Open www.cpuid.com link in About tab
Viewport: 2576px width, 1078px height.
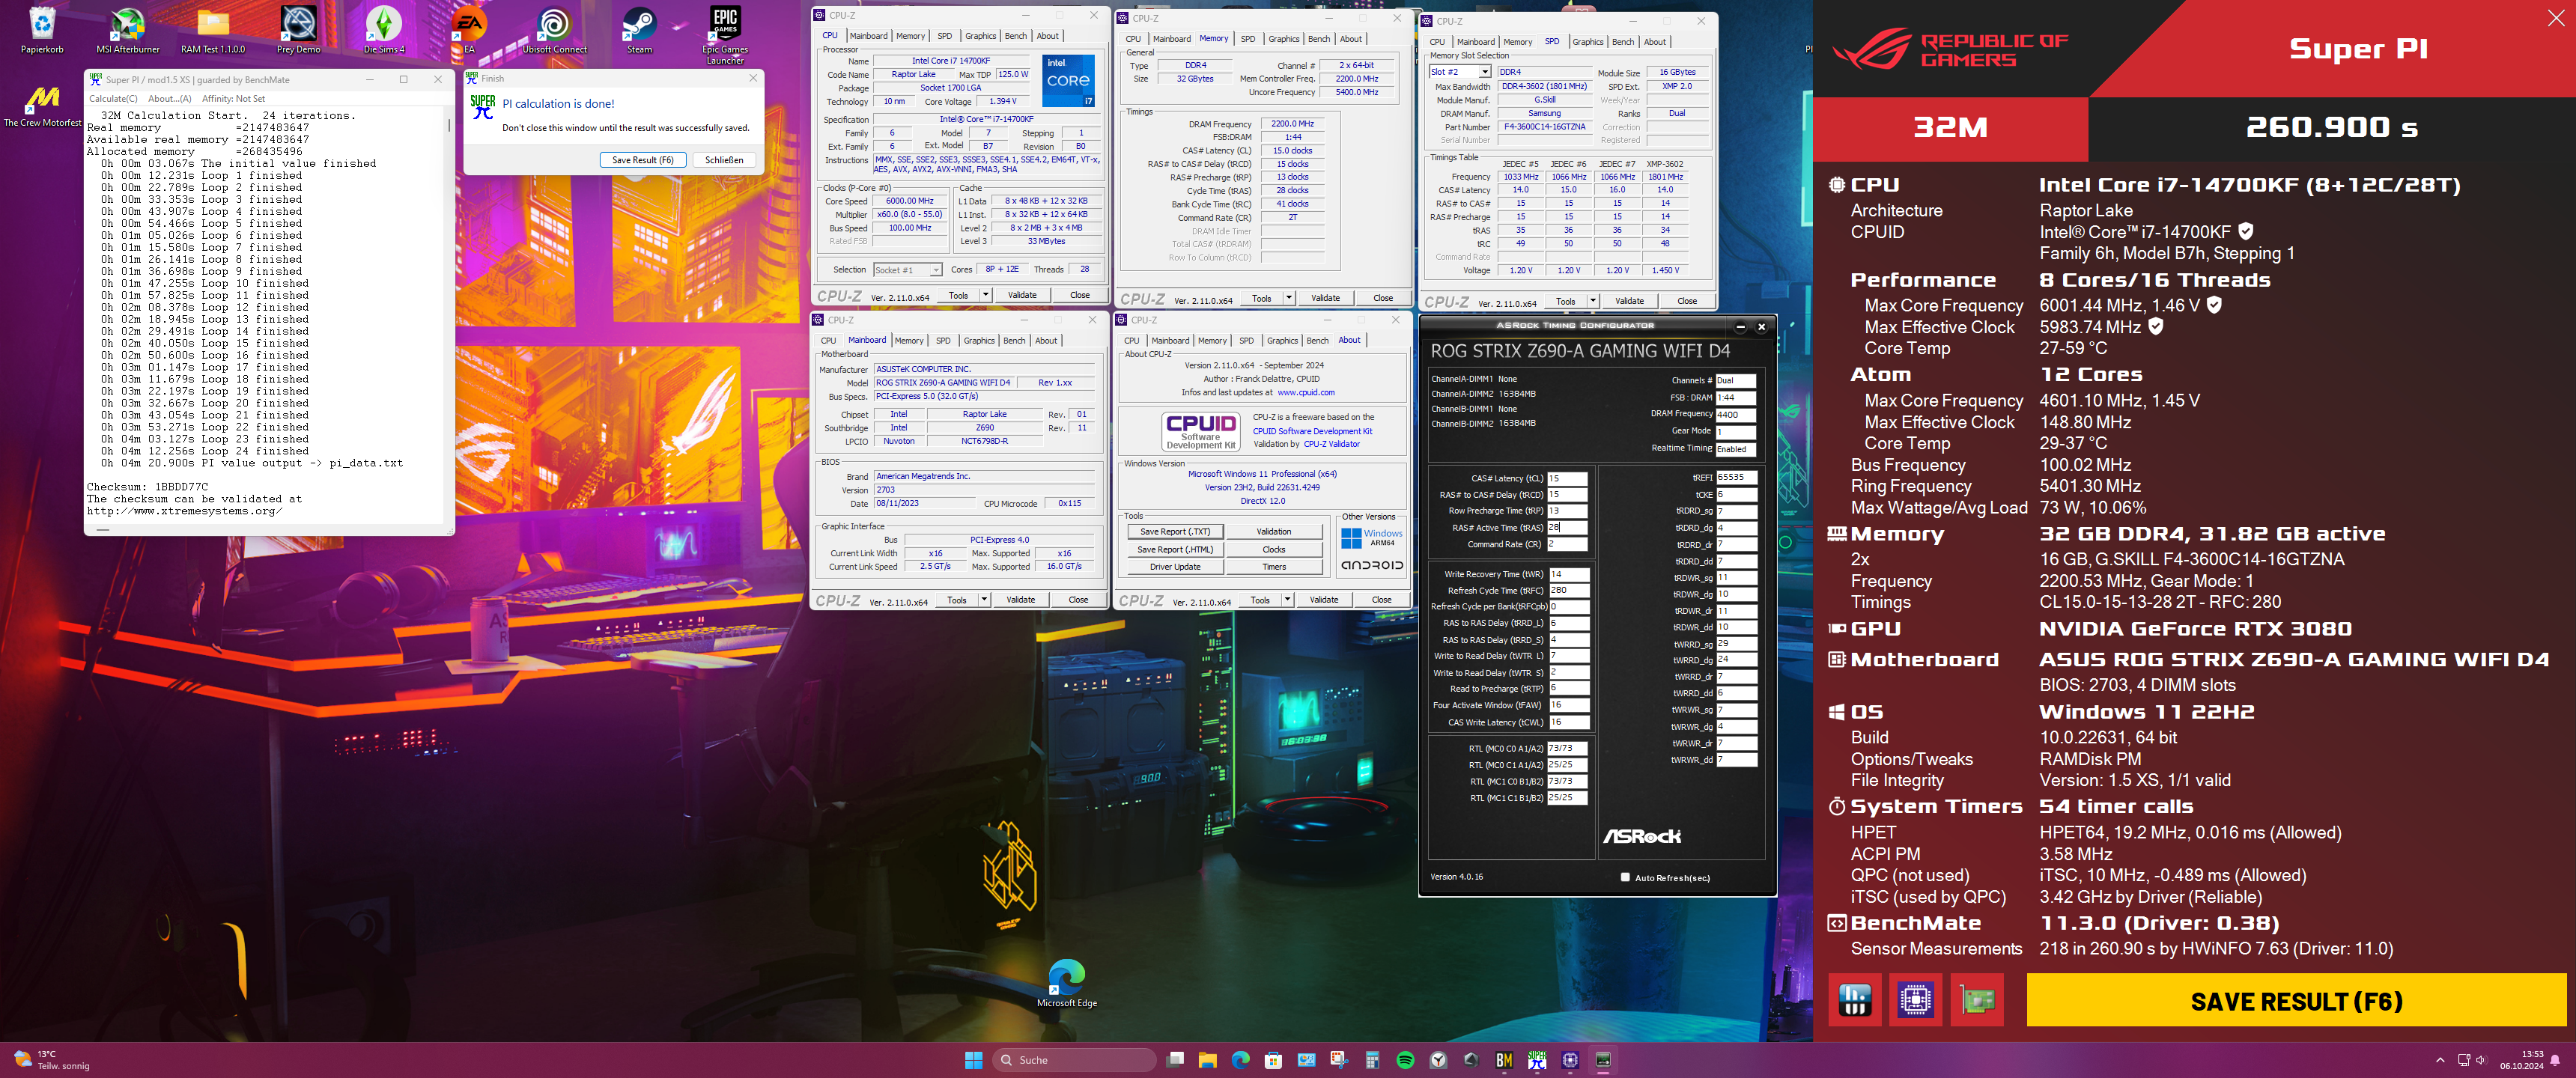pos(1305,393)
